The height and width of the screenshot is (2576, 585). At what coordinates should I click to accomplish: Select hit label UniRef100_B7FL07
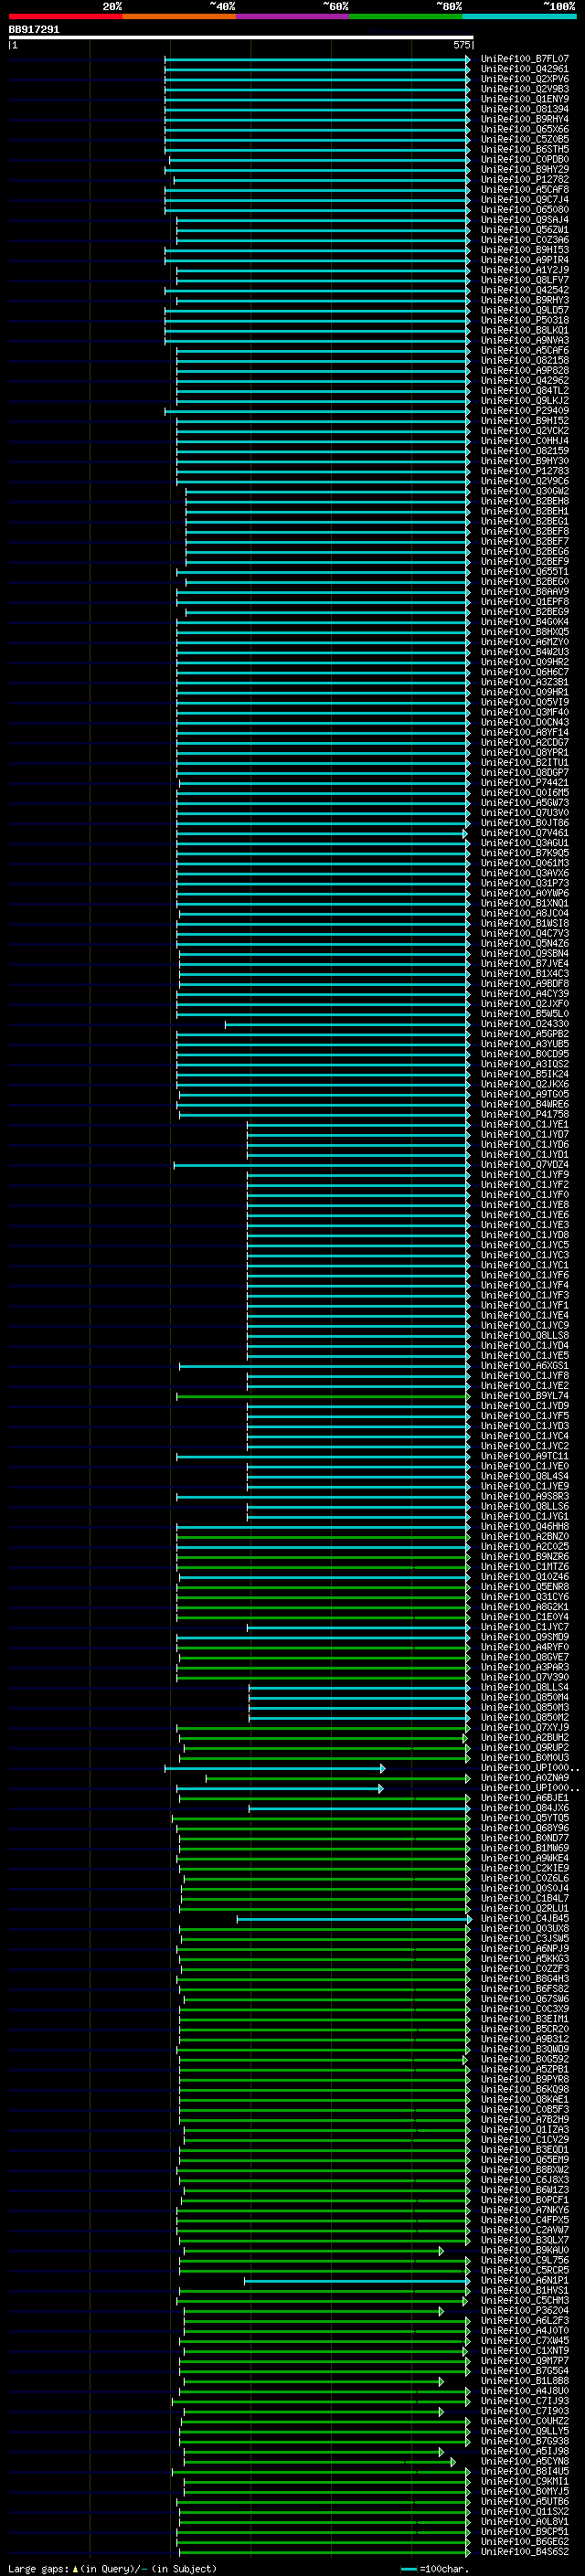[x=525, y=59]
